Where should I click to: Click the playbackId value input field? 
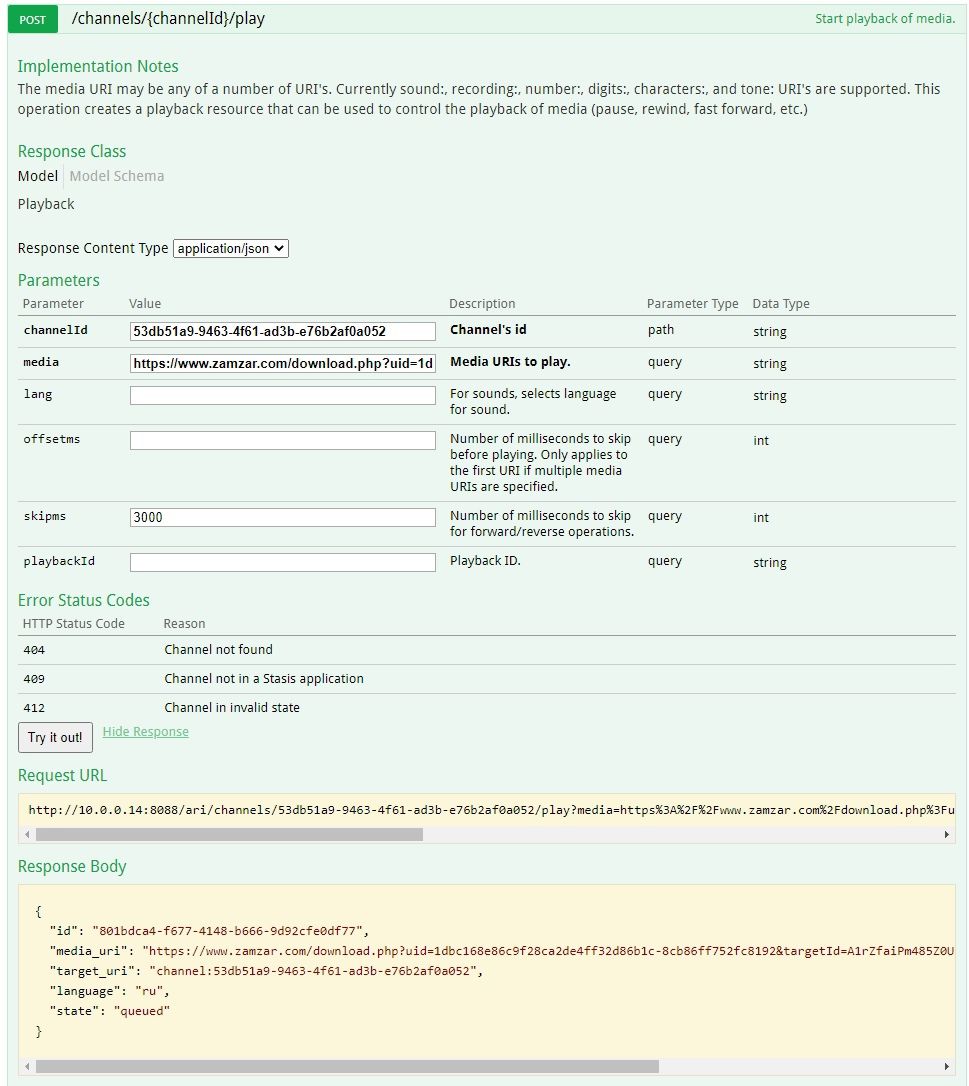click(283, 562)
